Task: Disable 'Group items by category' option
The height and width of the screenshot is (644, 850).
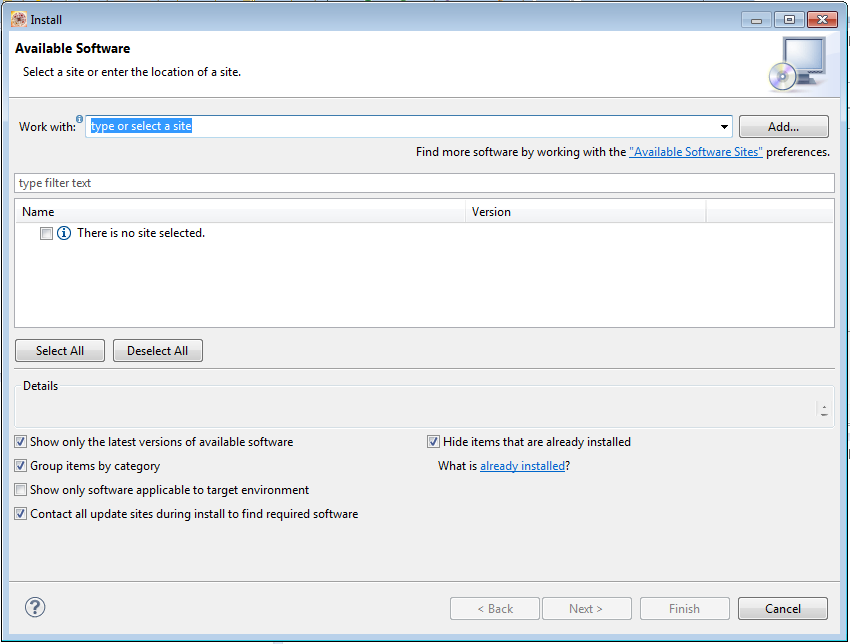Action: [21, 466]
